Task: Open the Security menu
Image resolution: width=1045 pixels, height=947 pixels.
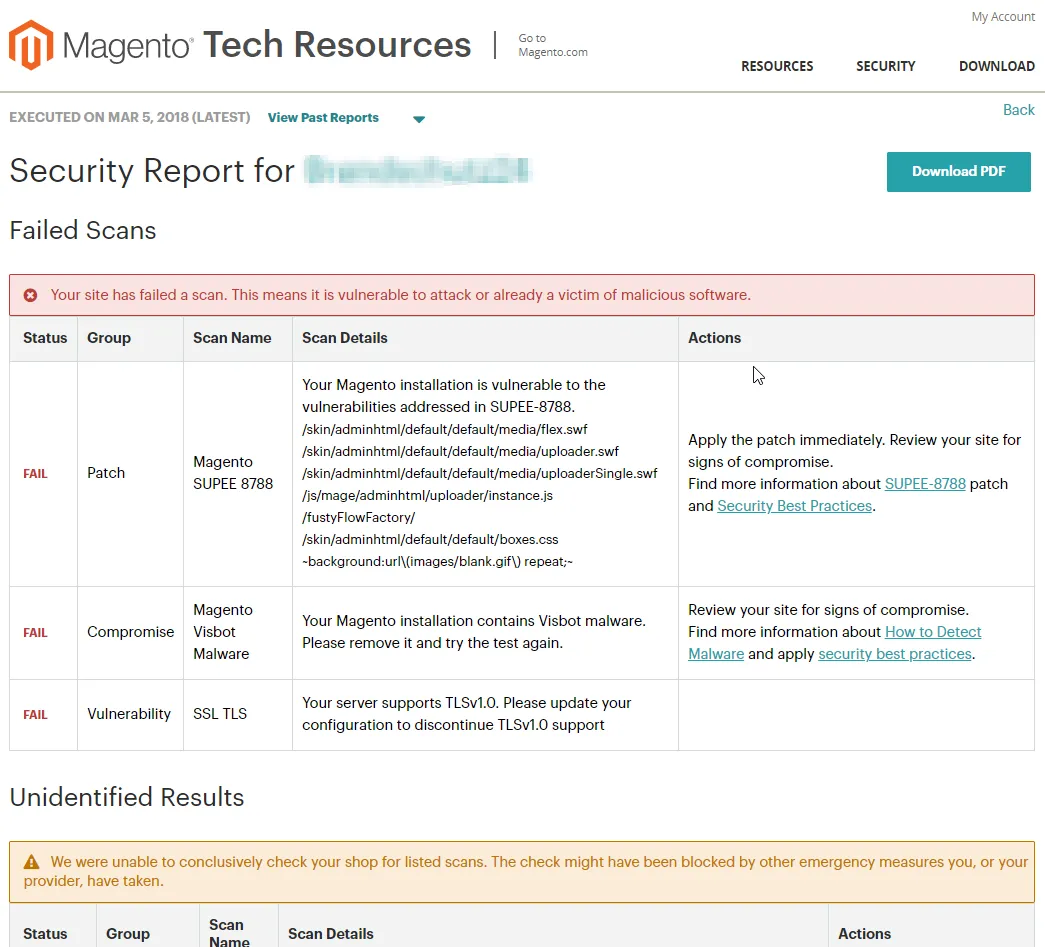Action: [885, 66]
